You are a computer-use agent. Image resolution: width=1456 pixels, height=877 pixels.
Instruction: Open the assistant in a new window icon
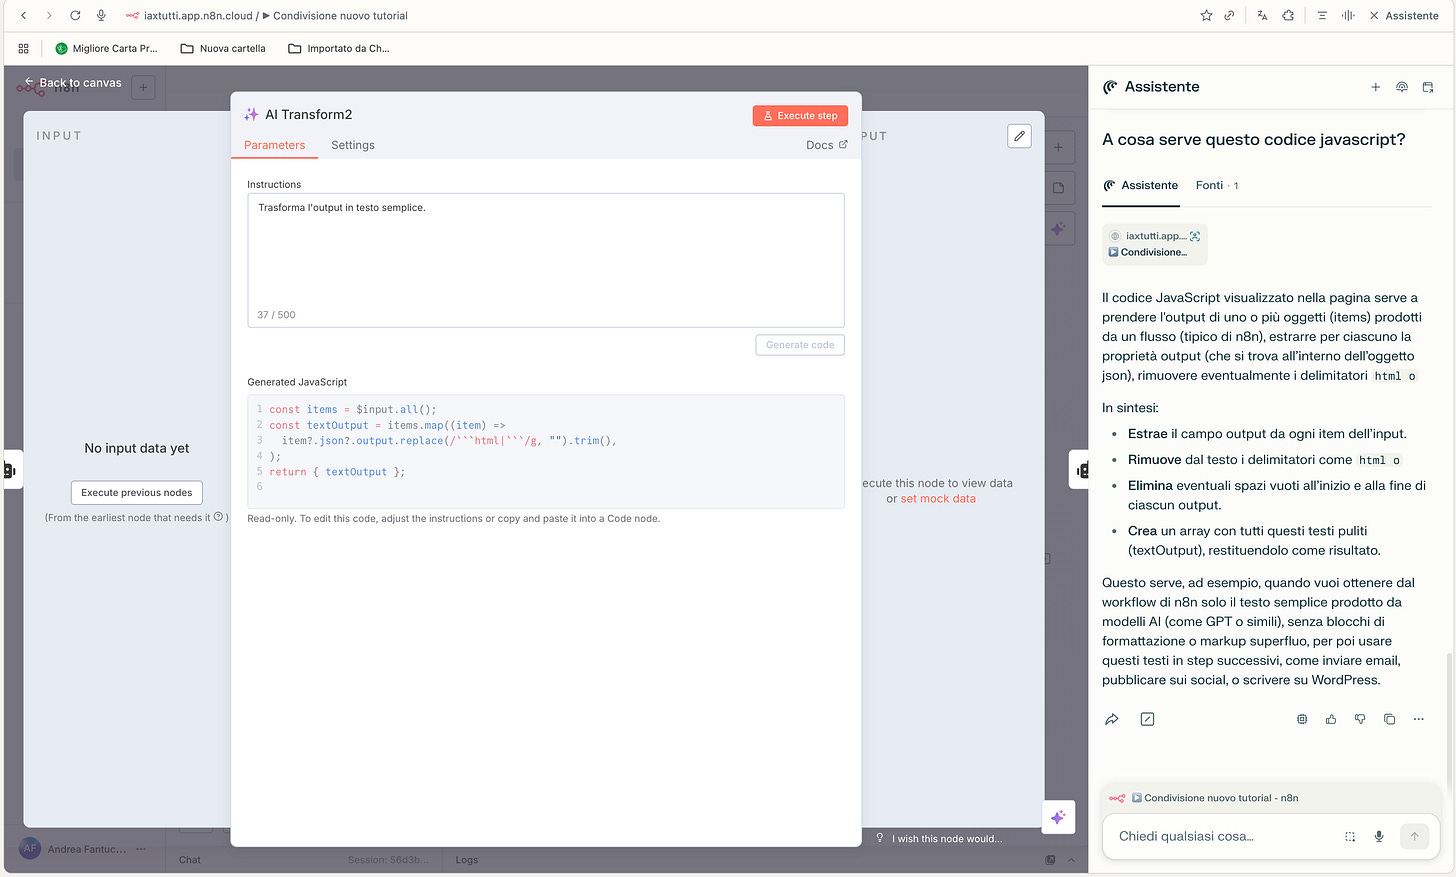click(1428, 87)
